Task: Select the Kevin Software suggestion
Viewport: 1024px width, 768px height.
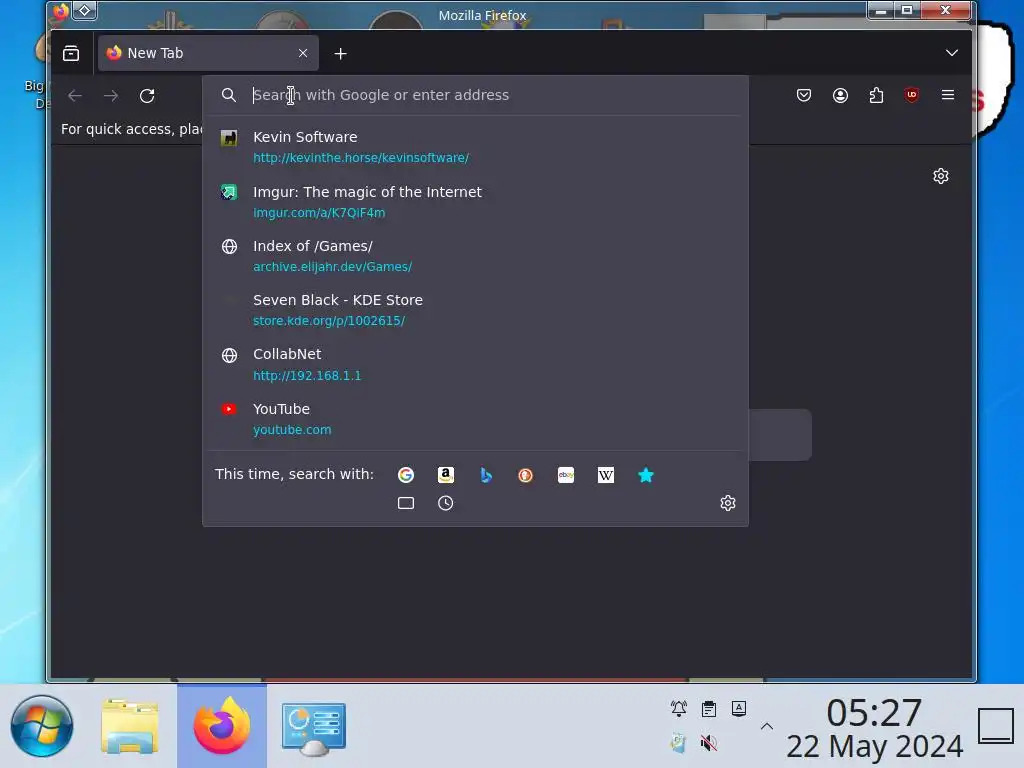Action: pos(475,147)
